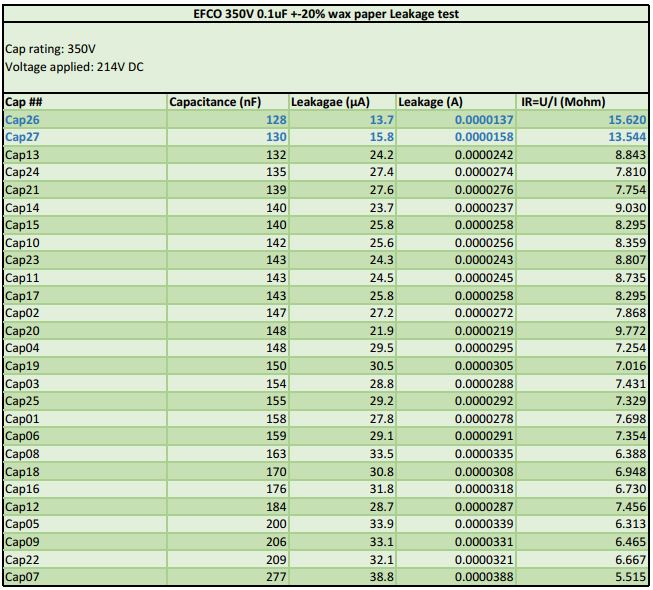Select the capacitance value 130 for Cap27
653x590 pixels.
pos(277,137)
